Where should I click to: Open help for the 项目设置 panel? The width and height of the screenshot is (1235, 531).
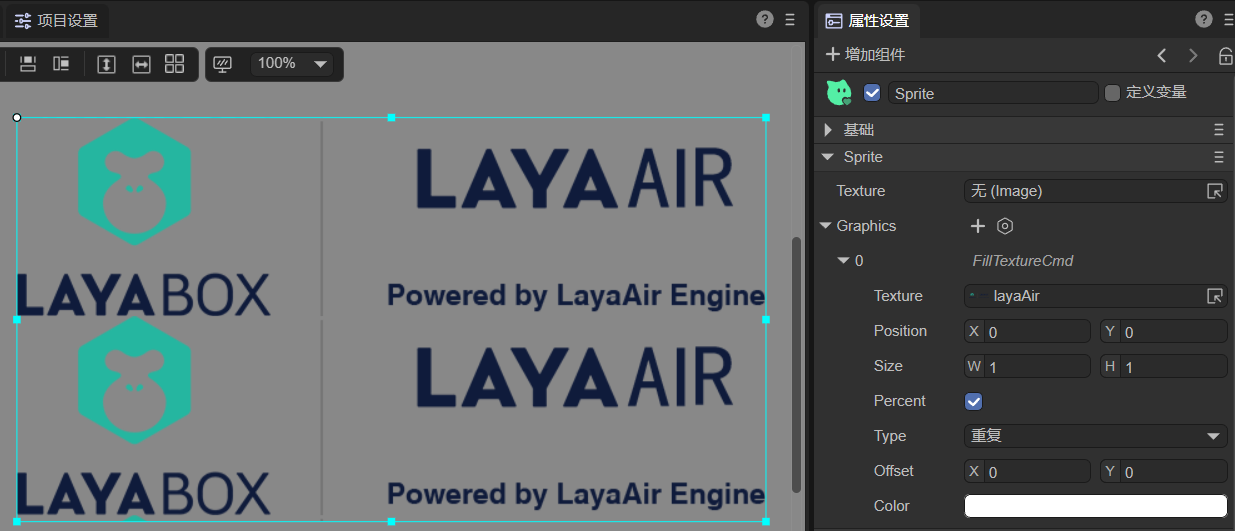764,19
